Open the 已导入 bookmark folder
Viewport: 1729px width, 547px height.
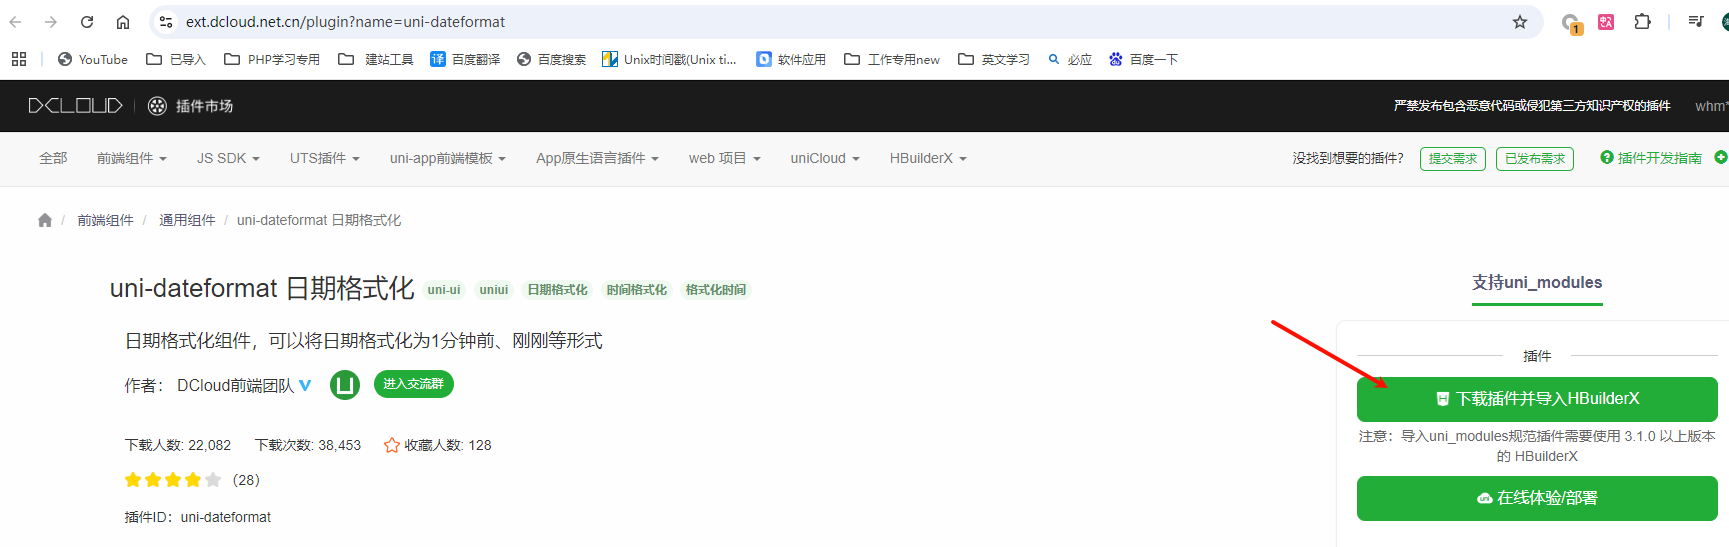pyautogui.click(x=176, y=59)
